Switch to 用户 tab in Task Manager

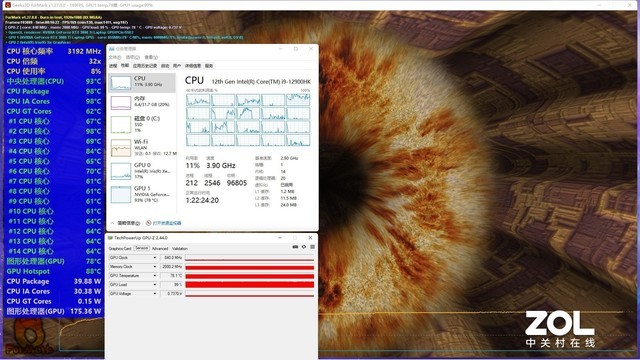coord(177,66)
